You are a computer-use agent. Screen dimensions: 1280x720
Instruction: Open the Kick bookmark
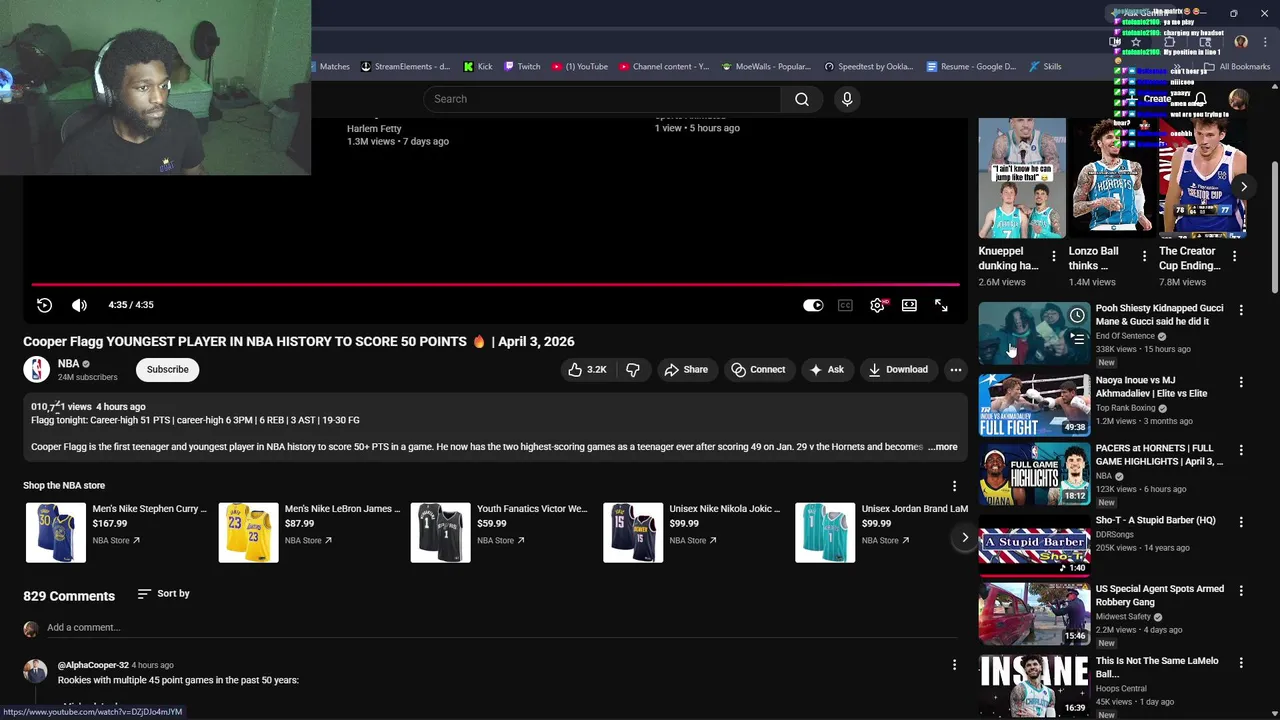pos(478,67)
